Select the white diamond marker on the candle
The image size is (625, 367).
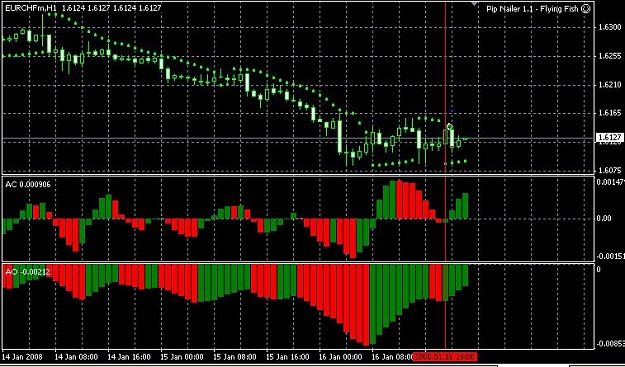pos(450,127)
